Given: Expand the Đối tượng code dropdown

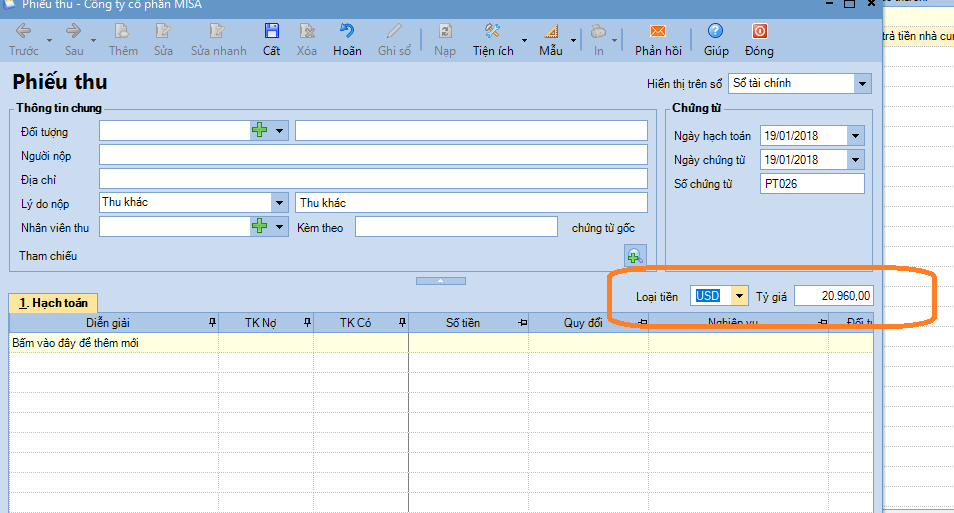Looking at the screenshot, I should click(x=279, y=130).
